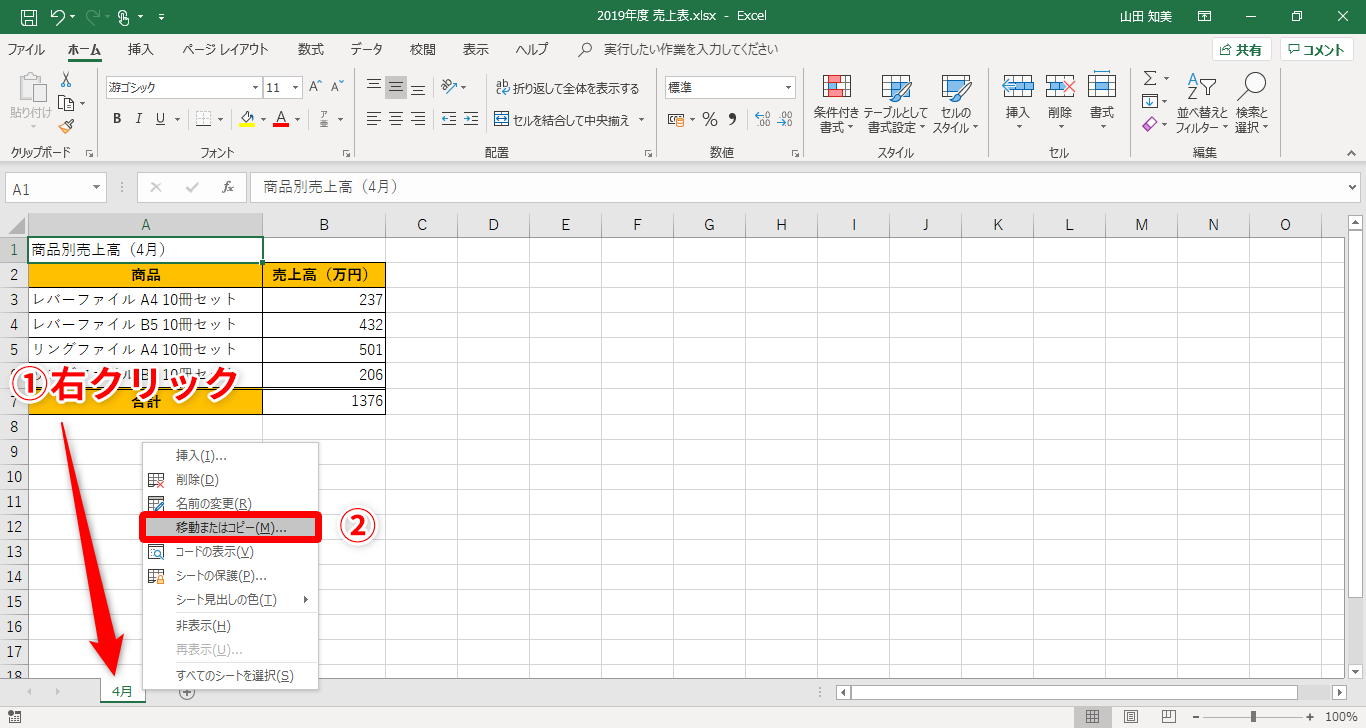Open the 条件付き書式 dropdown

(836, 102)
